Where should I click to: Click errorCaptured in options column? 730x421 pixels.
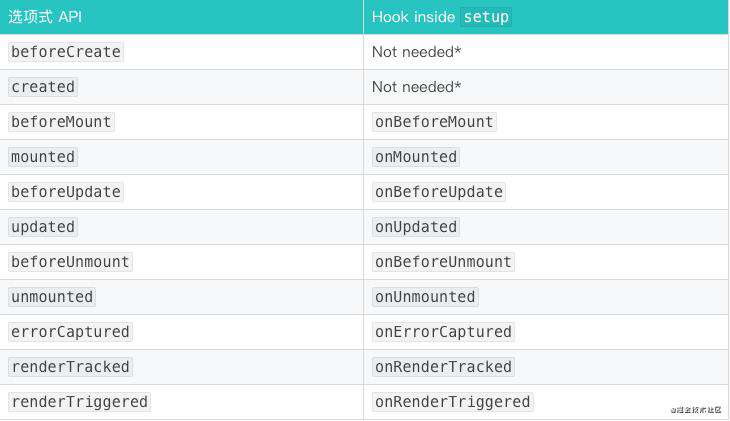(70, 332)
